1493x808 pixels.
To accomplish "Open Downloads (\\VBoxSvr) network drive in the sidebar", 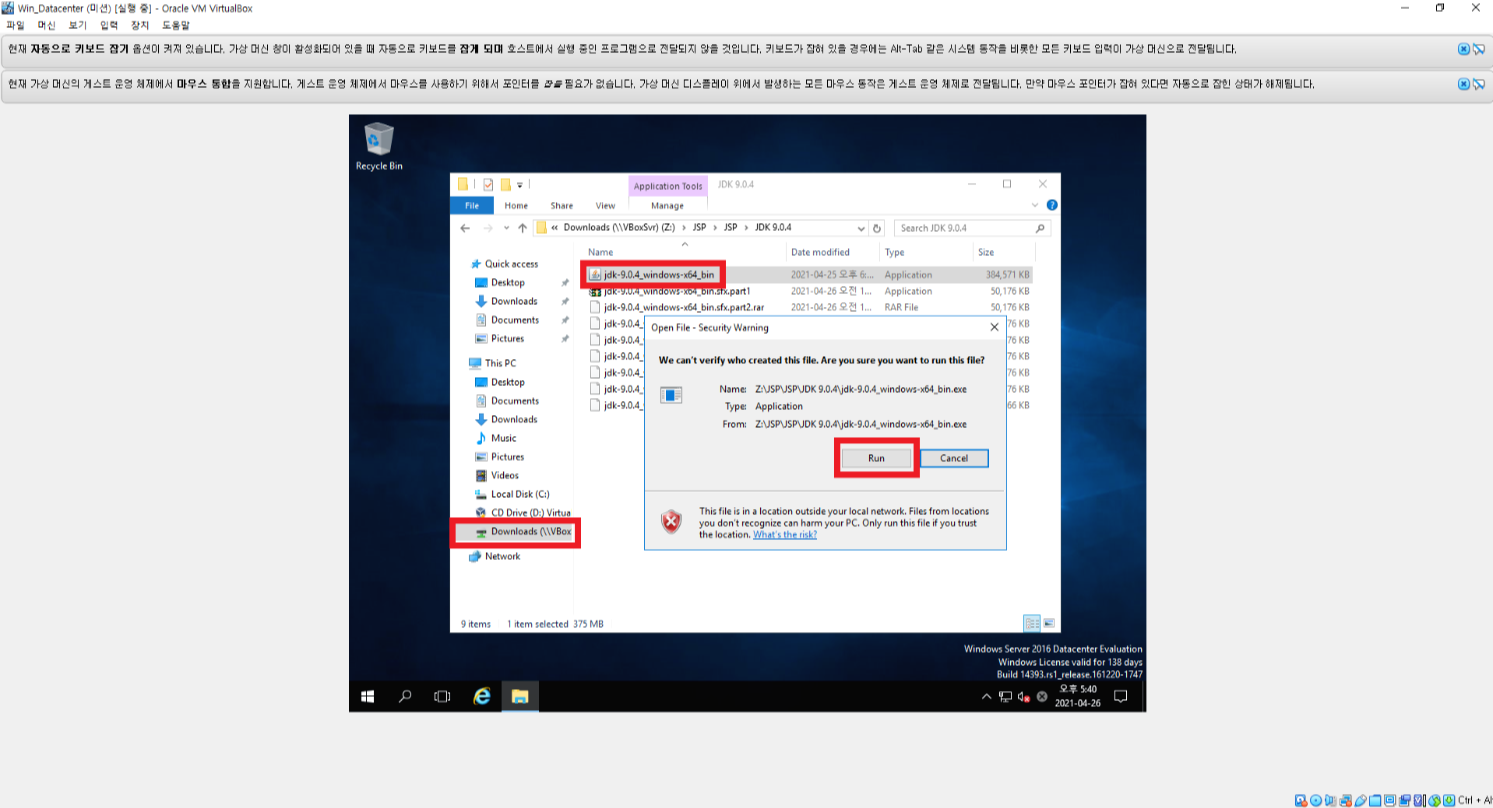I will (x=521, y=532).
